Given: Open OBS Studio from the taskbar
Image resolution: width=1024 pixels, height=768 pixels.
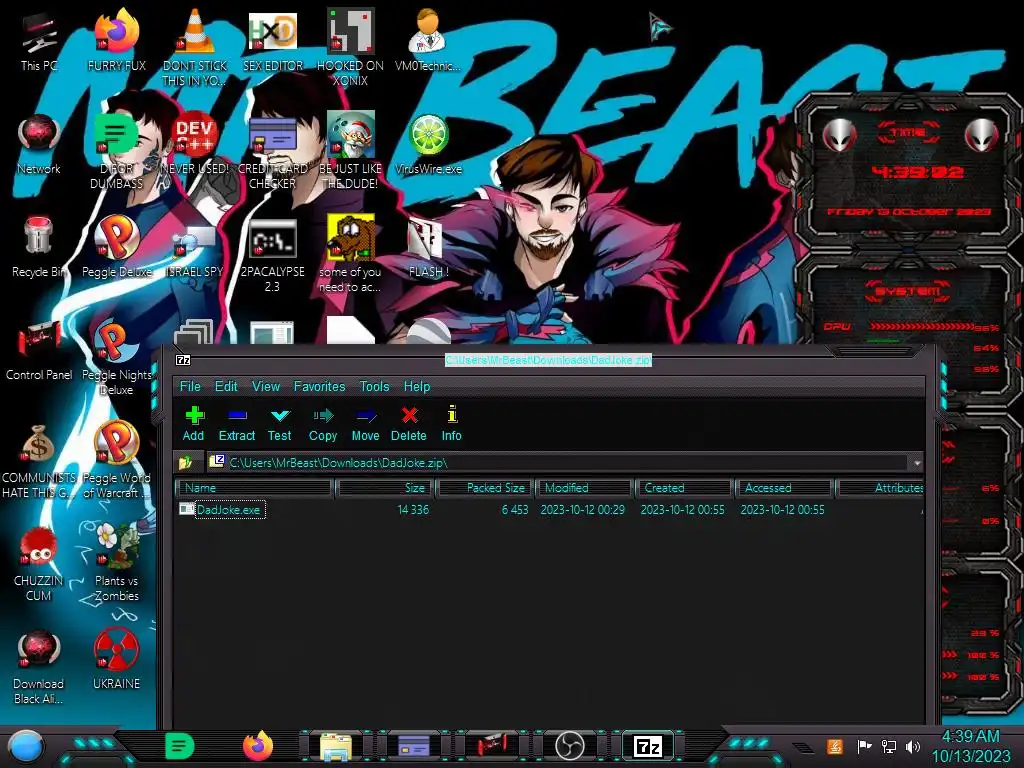Looking at the screenshot, I should click(569, 746).
